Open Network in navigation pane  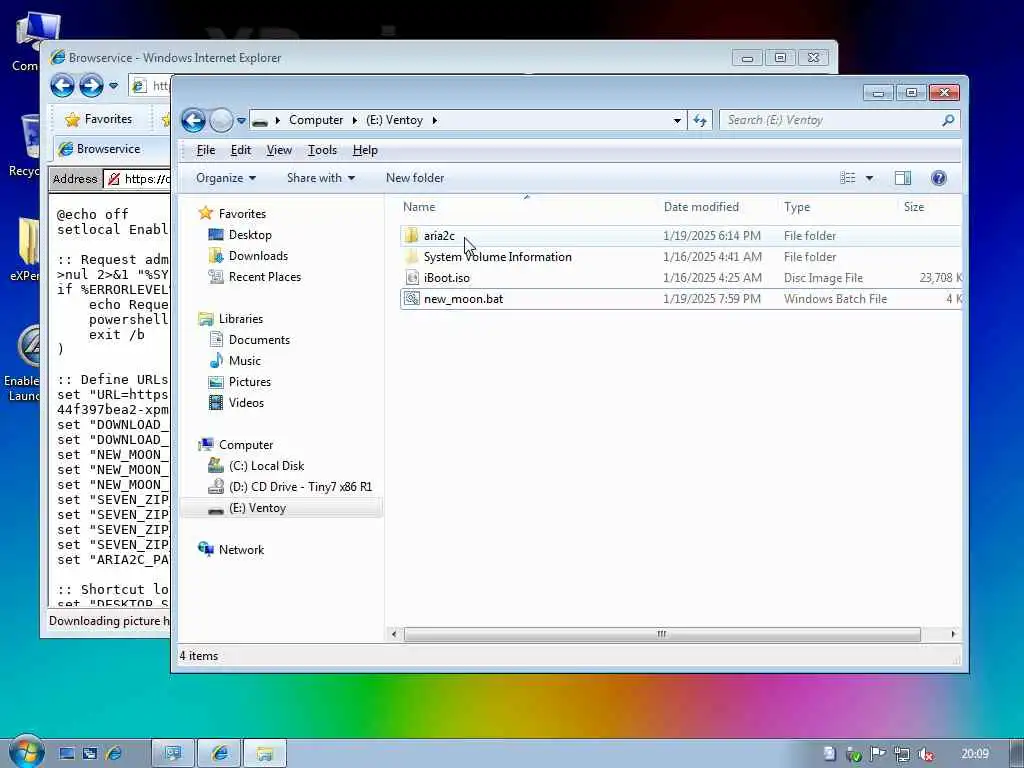tap(241, 550)
